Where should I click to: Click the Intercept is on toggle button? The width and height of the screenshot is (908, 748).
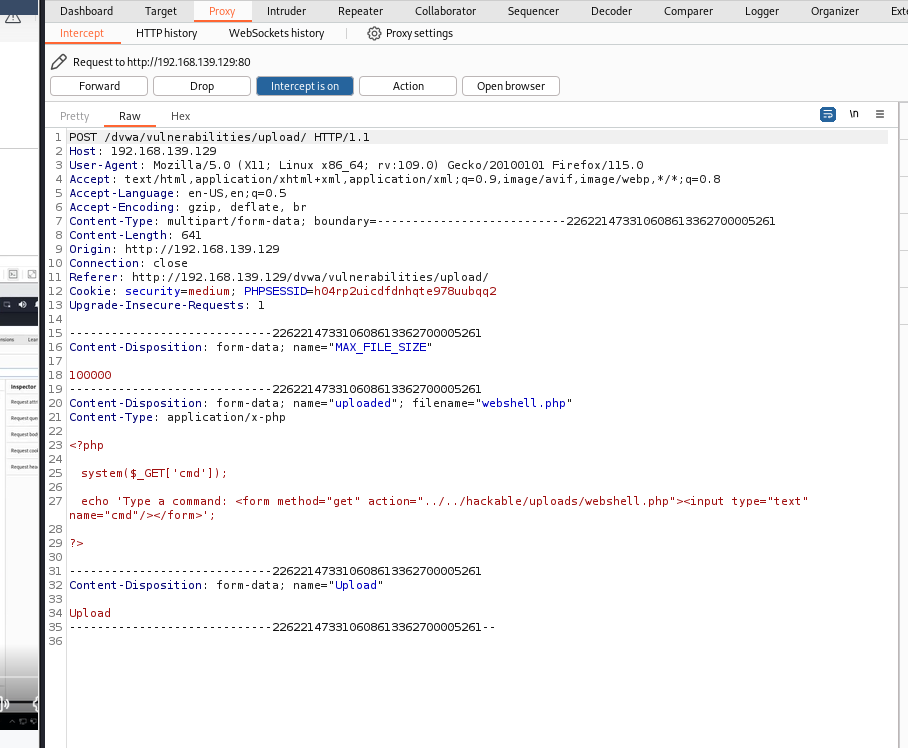[305, 86]
